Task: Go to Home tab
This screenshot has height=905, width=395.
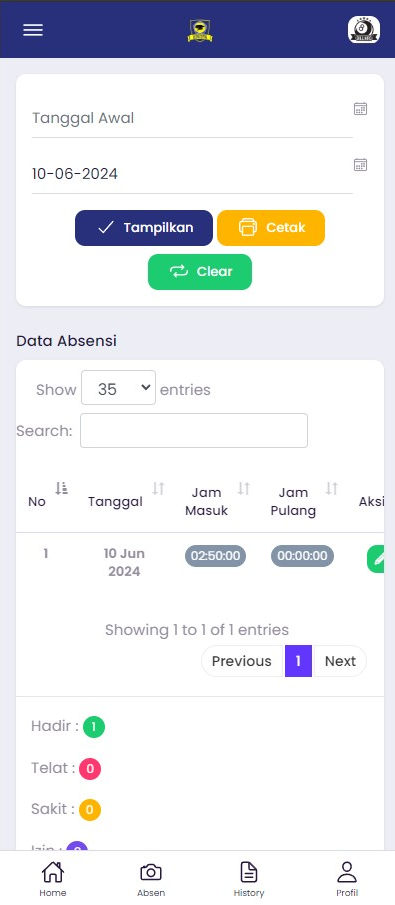Action: pyautogui.click(x=53, y=878)
